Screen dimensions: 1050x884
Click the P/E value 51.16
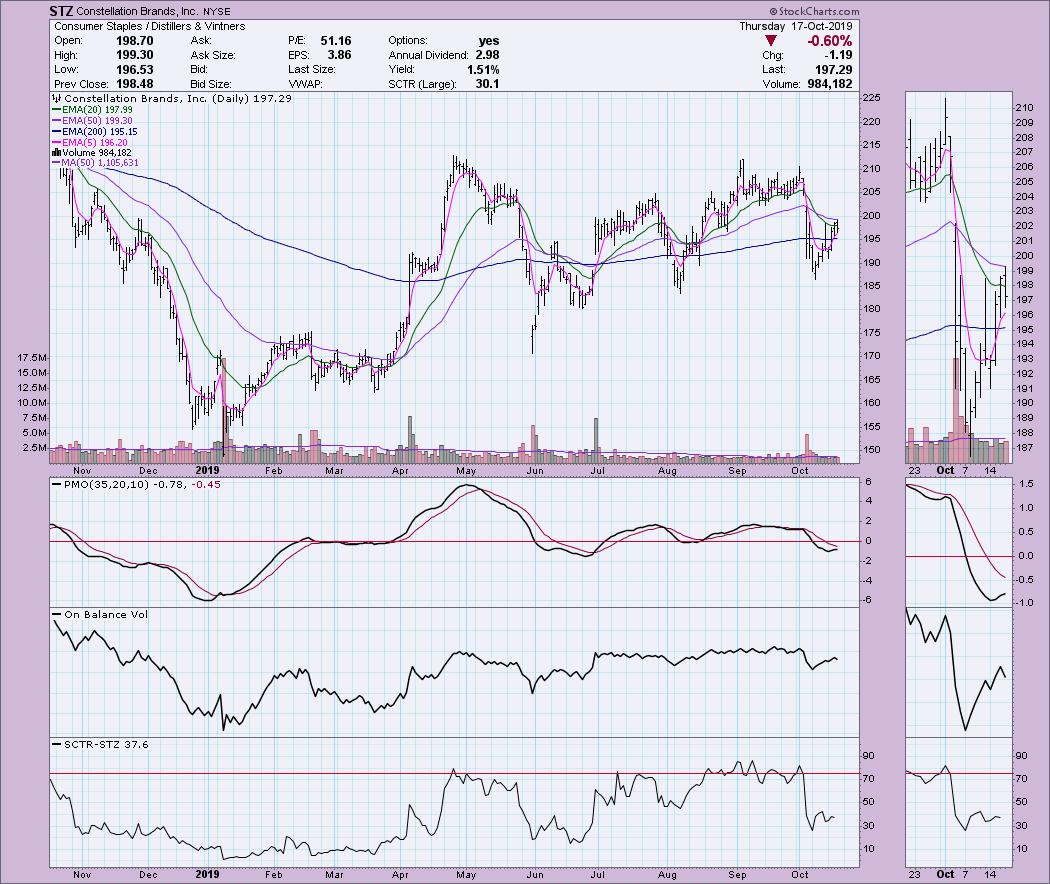tap(335, 41)
